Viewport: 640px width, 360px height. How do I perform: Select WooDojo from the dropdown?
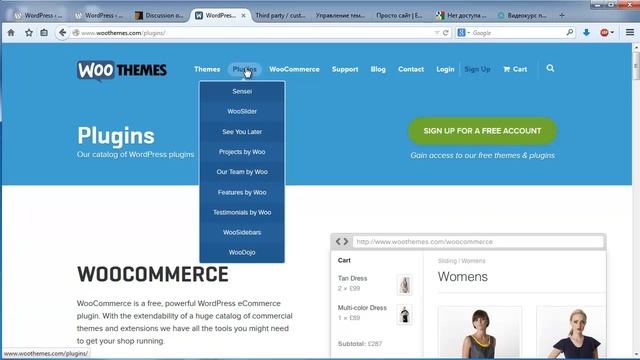pyautogui.click(x=242, y=252)
